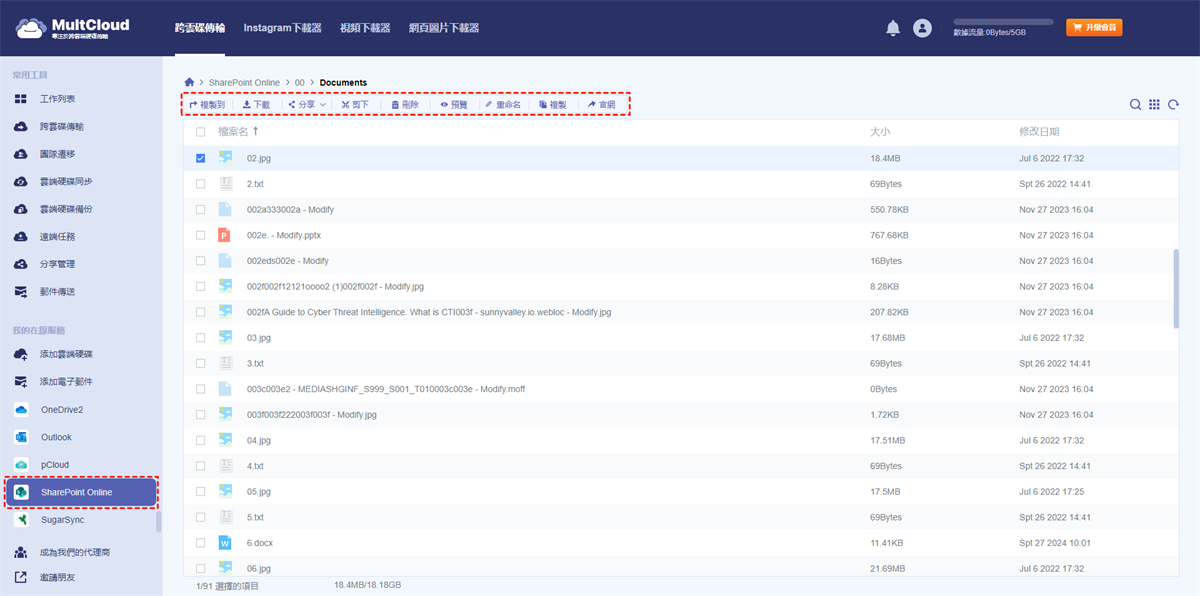This screenshot has width=1200, height=596.
Task: Select OneDrive2 in sidebar cloud list
Action: (x=62, y=410)
